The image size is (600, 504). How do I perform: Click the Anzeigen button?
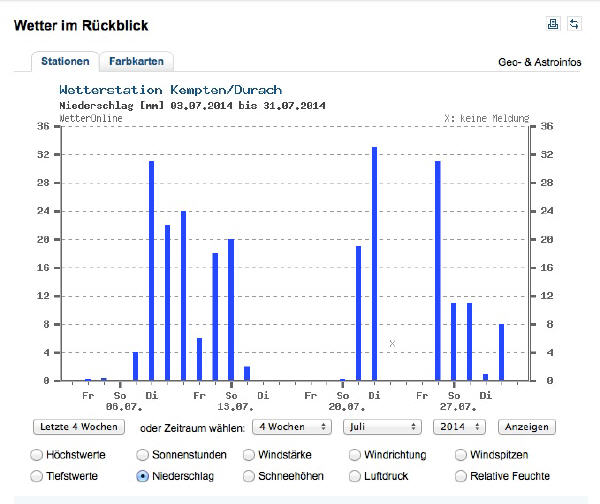point(527,427)
